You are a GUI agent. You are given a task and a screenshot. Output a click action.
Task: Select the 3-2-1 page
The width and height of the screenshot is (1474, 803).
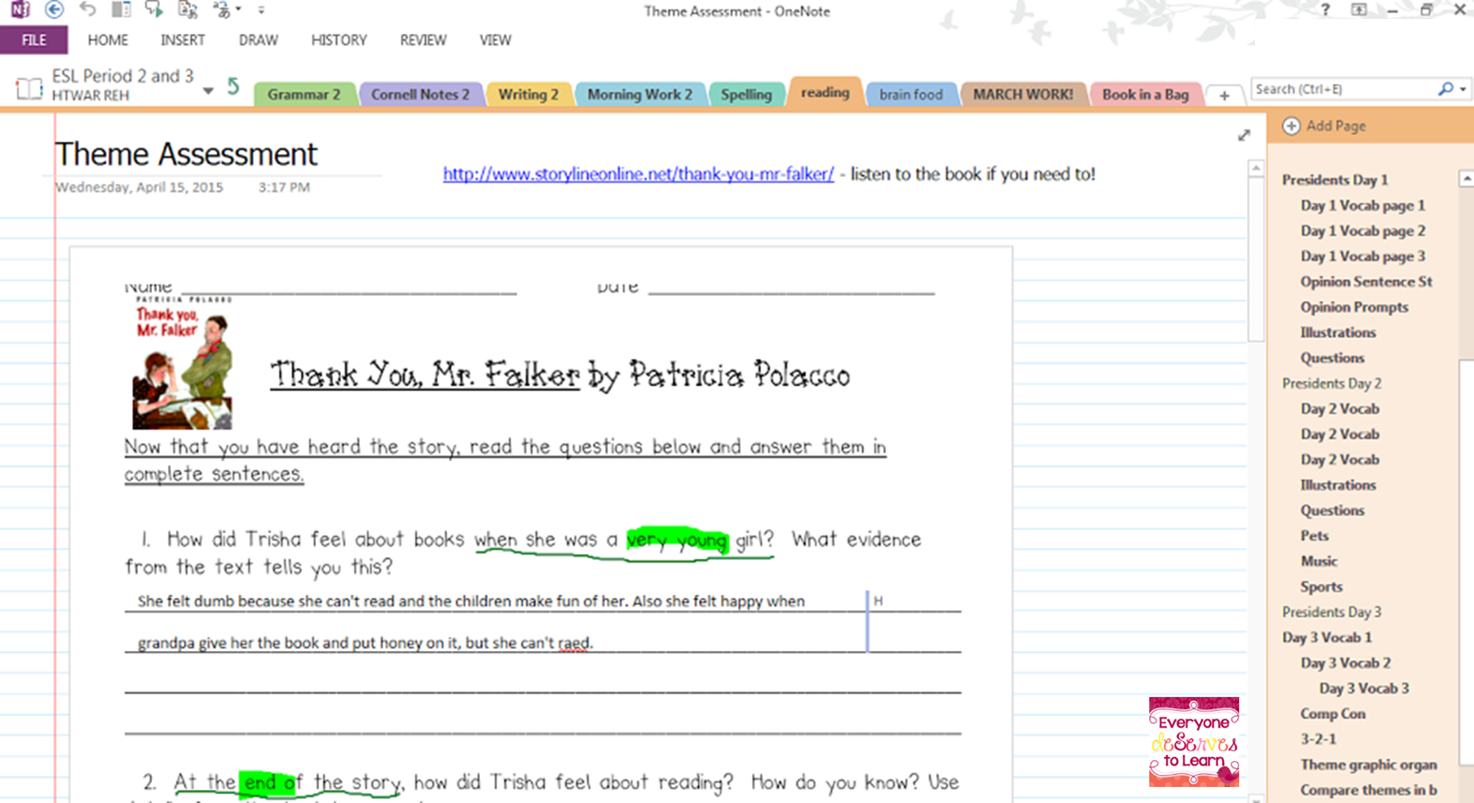[x=1318, y=739]
